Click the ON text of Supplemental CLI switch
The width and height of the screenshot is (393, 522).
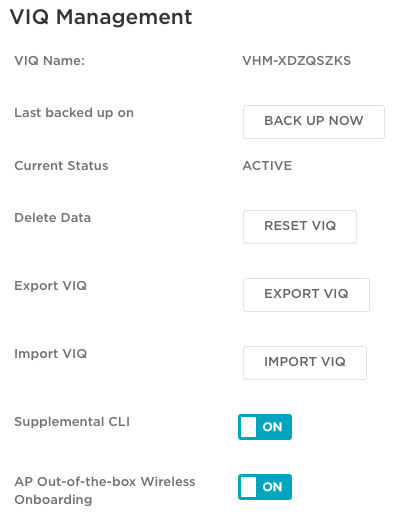(x=272, y=427)
